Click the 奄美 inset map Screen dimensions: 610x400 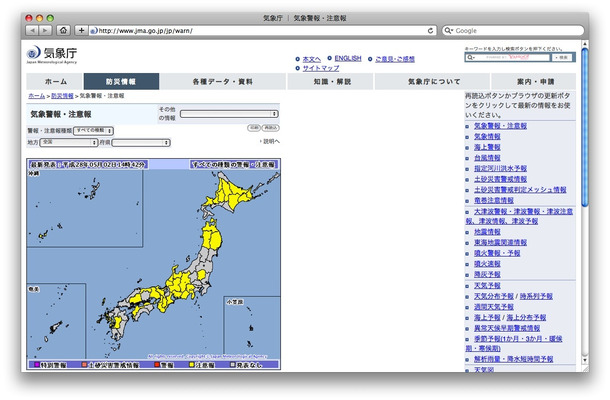click(56, 321)
